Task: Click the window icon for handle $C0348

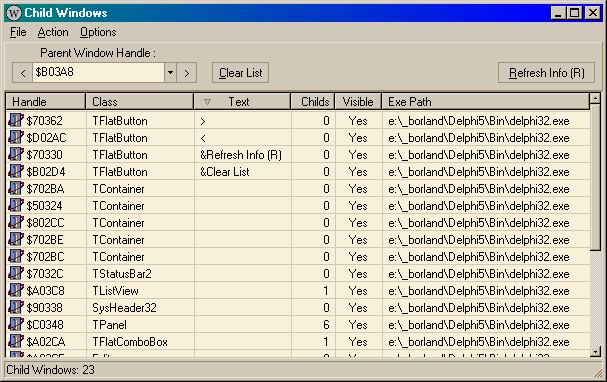Action: point(16,325)
